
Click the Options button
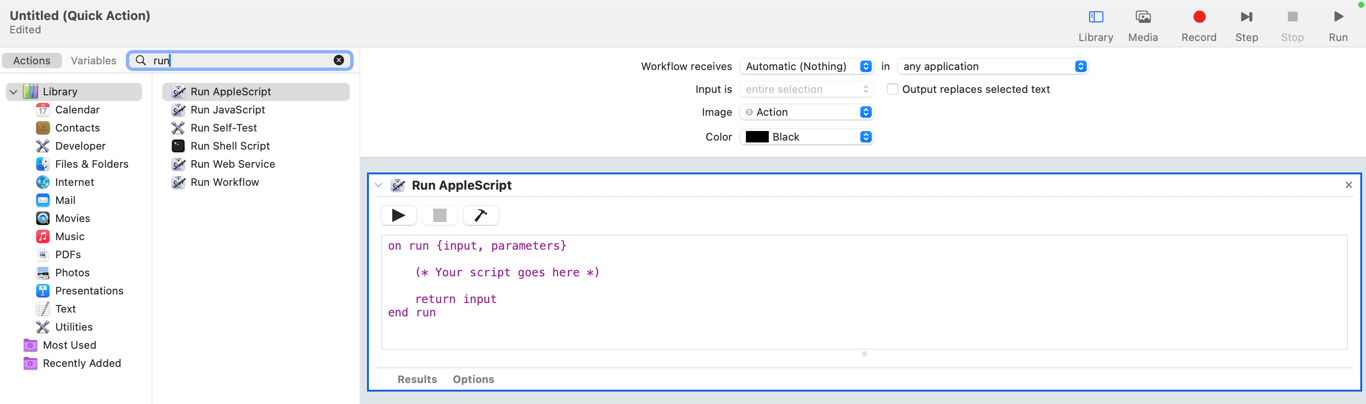[x=473, y=380]
